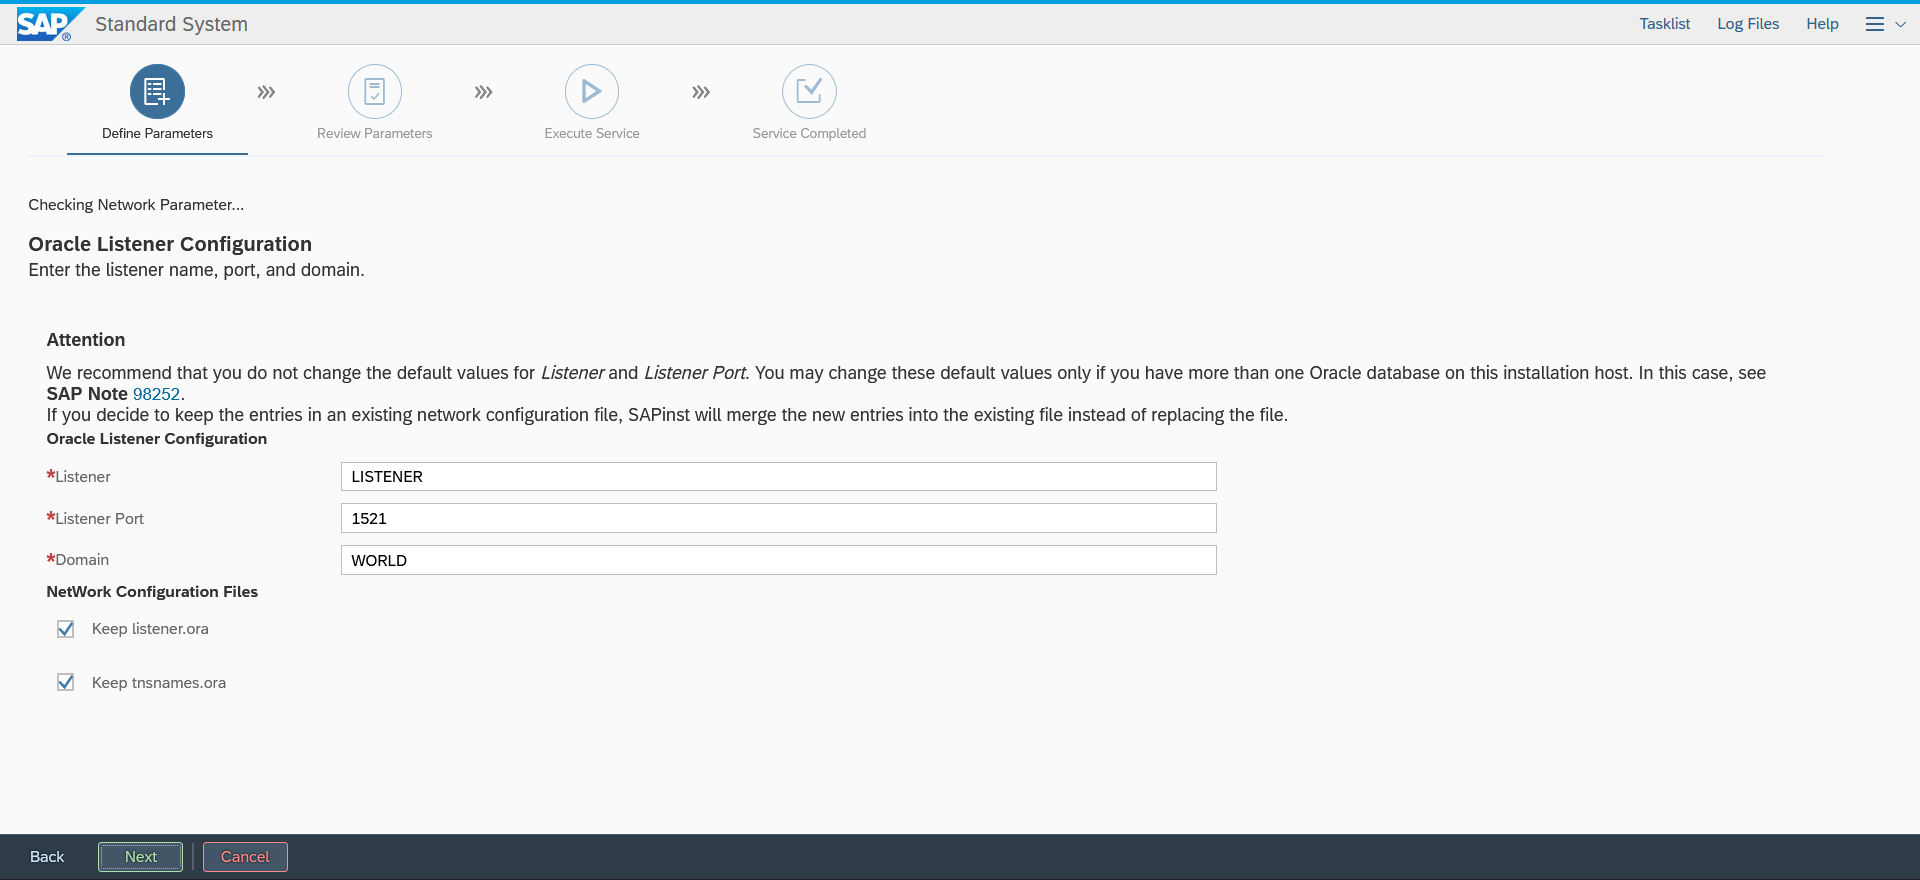Click the Keep listener.ora label

coord(150,629)
